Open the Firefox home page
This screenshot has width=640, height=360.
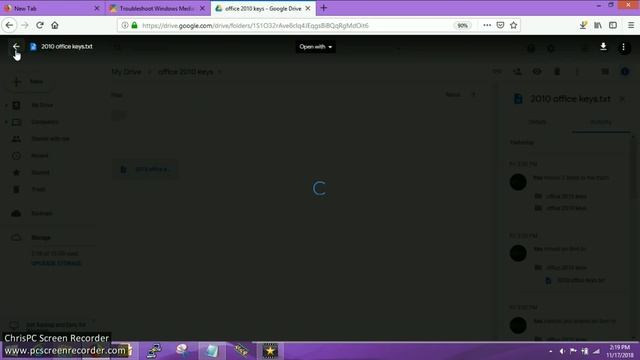[x=55, y=25]
